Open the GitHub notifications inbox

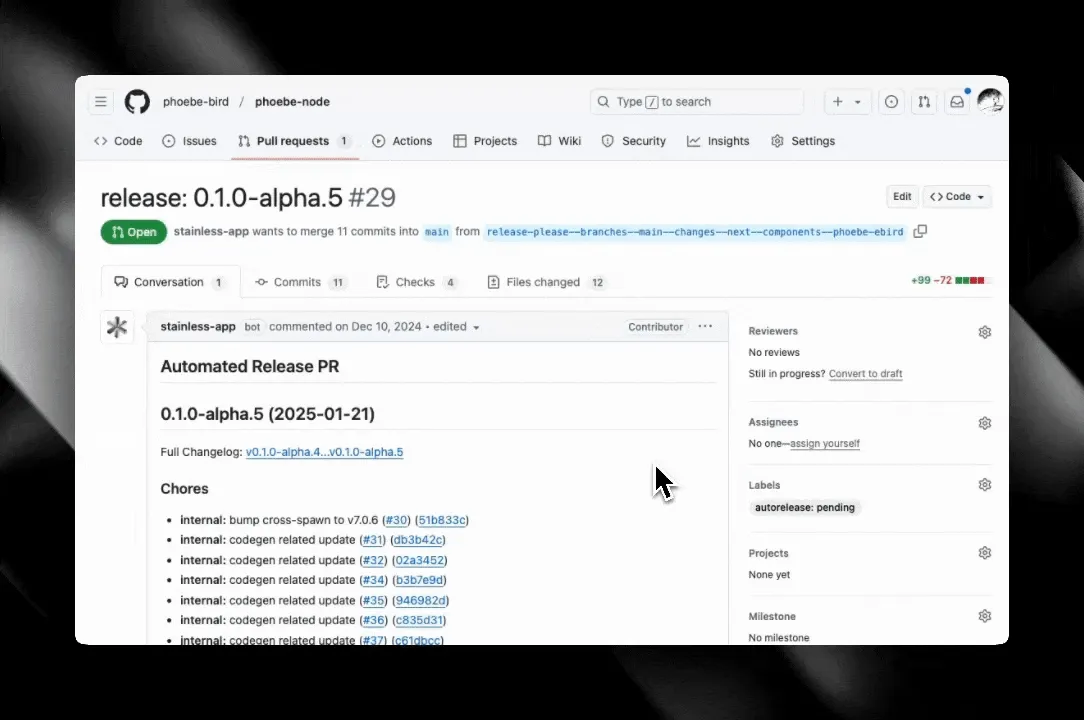point(956,101)
